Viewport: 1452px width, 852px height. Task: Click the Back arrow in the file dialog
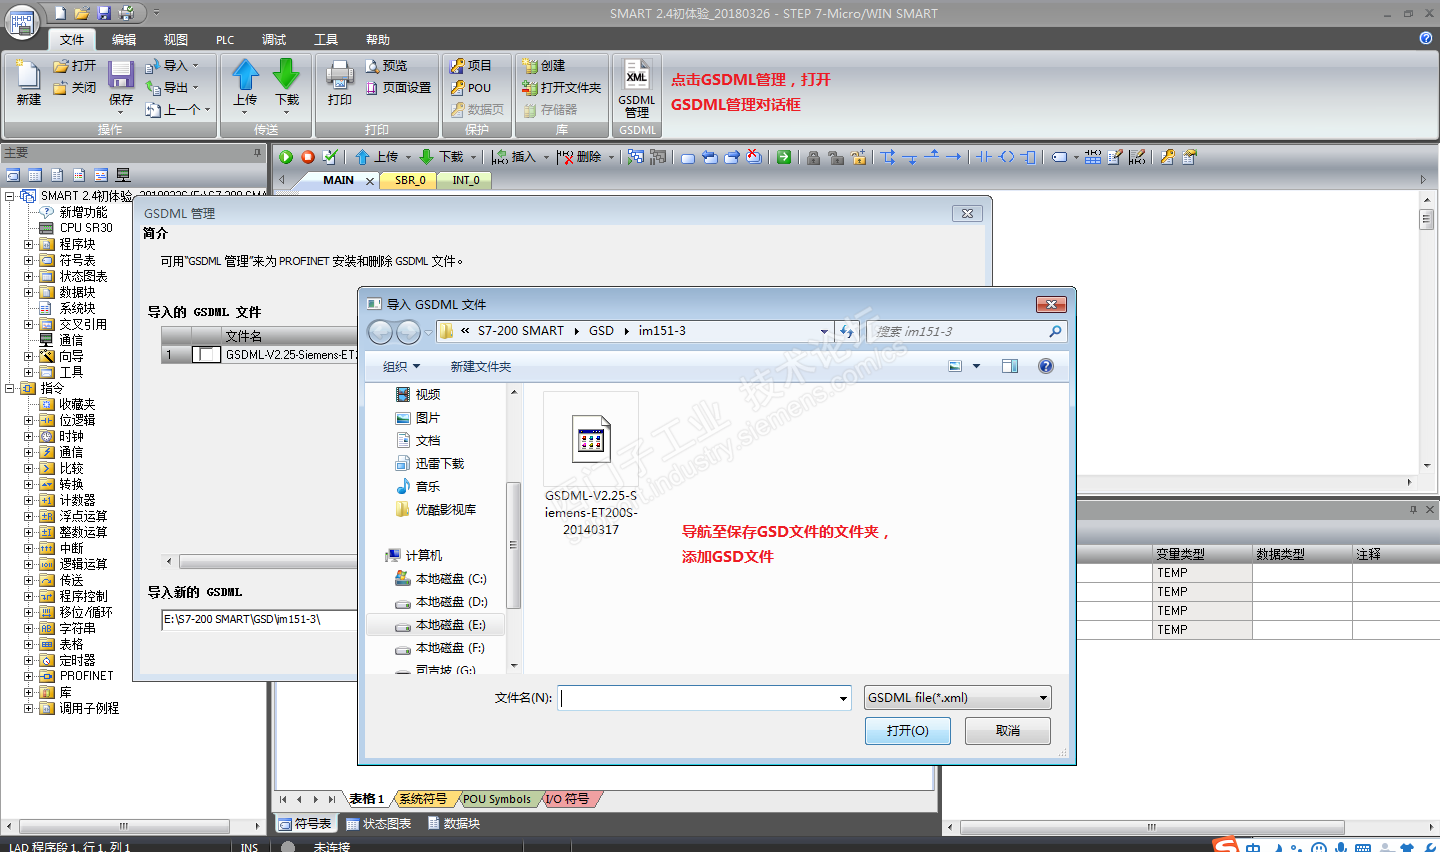381,332
